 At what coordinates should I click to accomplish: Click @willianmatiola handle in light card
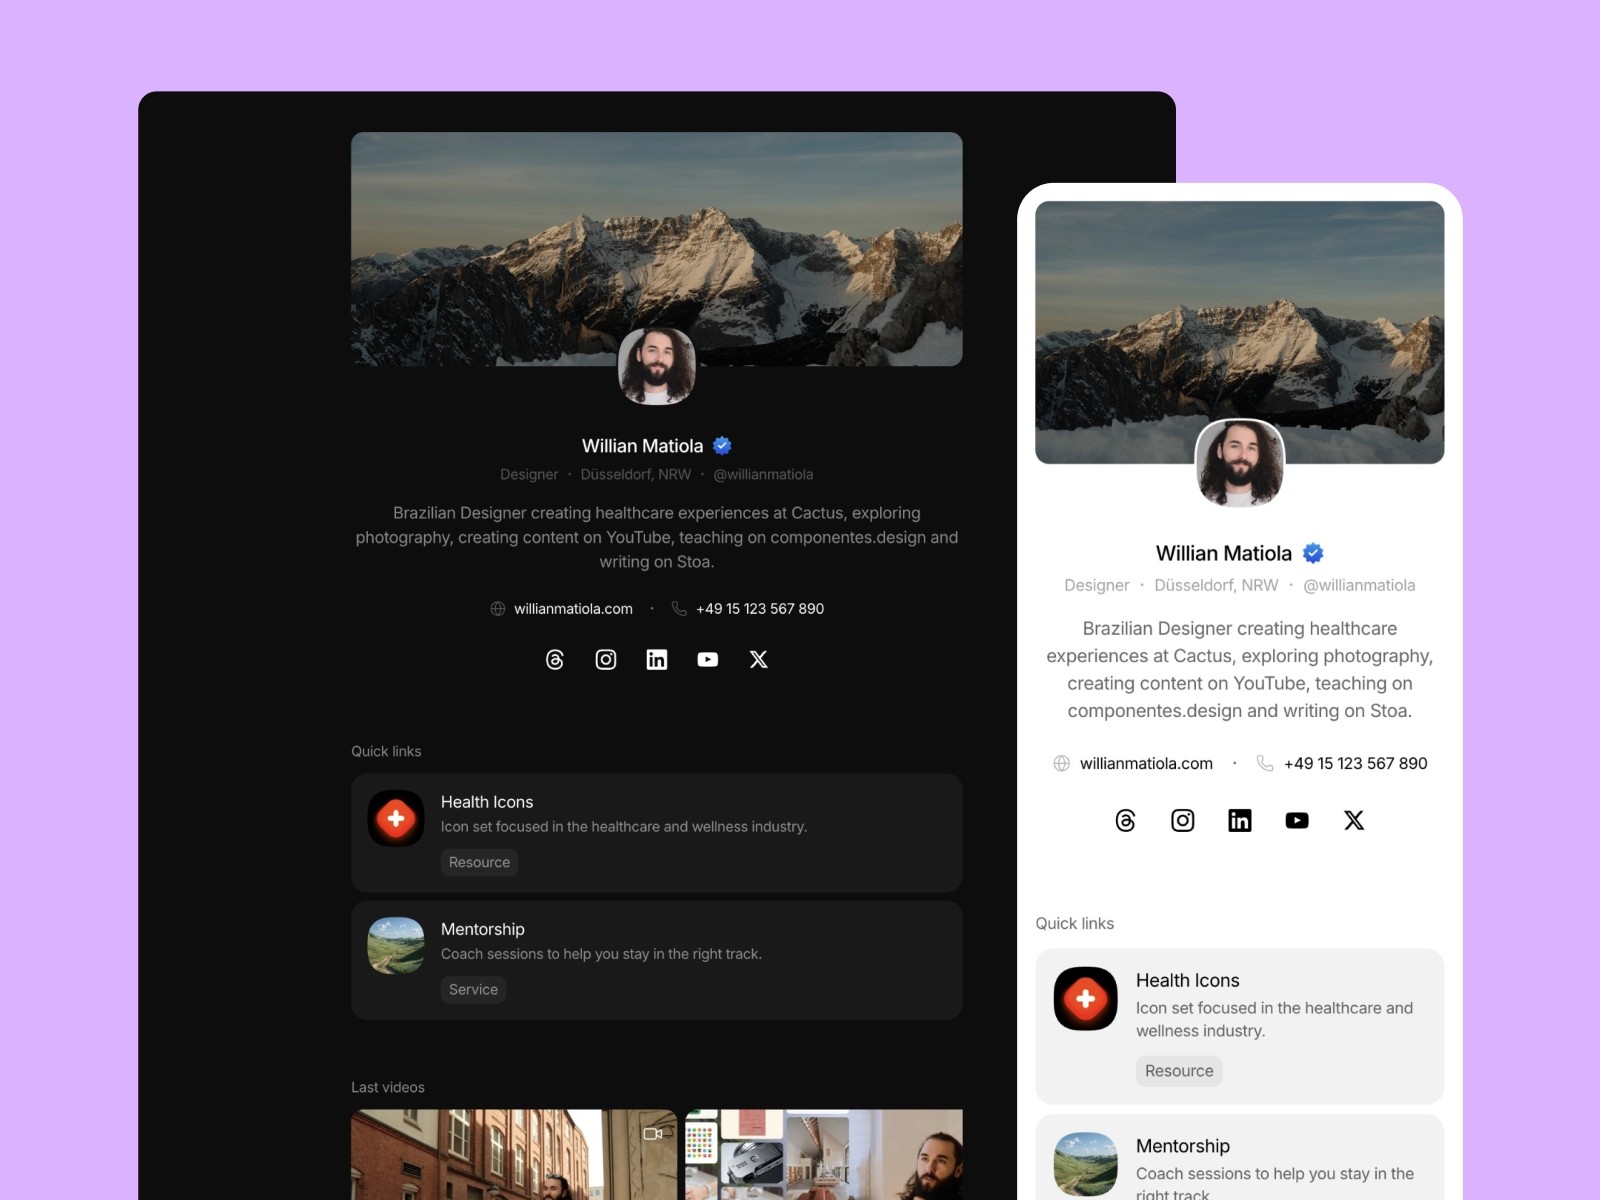1359,585
